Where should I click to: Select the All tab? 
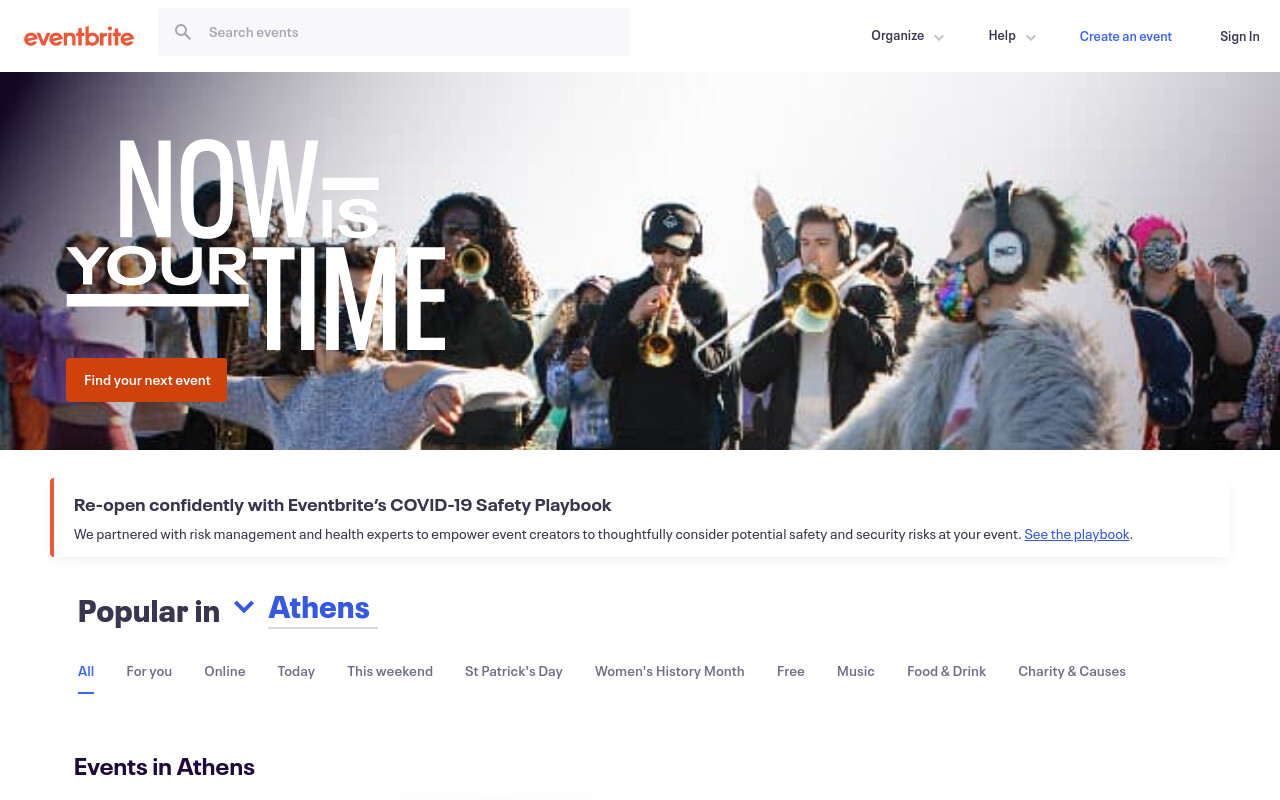pyautogui.click(x=86, y=671)
